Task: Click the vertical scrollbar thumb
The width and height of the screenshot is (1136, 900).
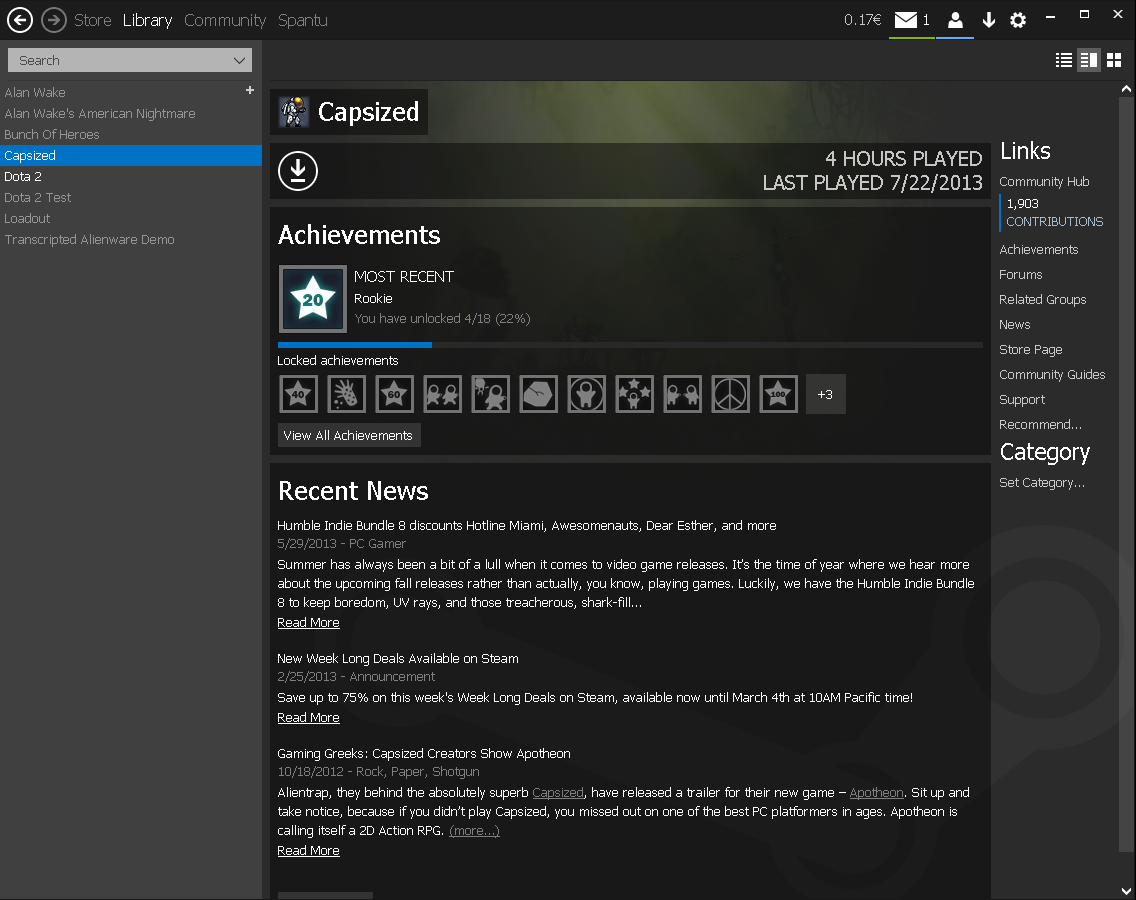Action: [1126, 473]
